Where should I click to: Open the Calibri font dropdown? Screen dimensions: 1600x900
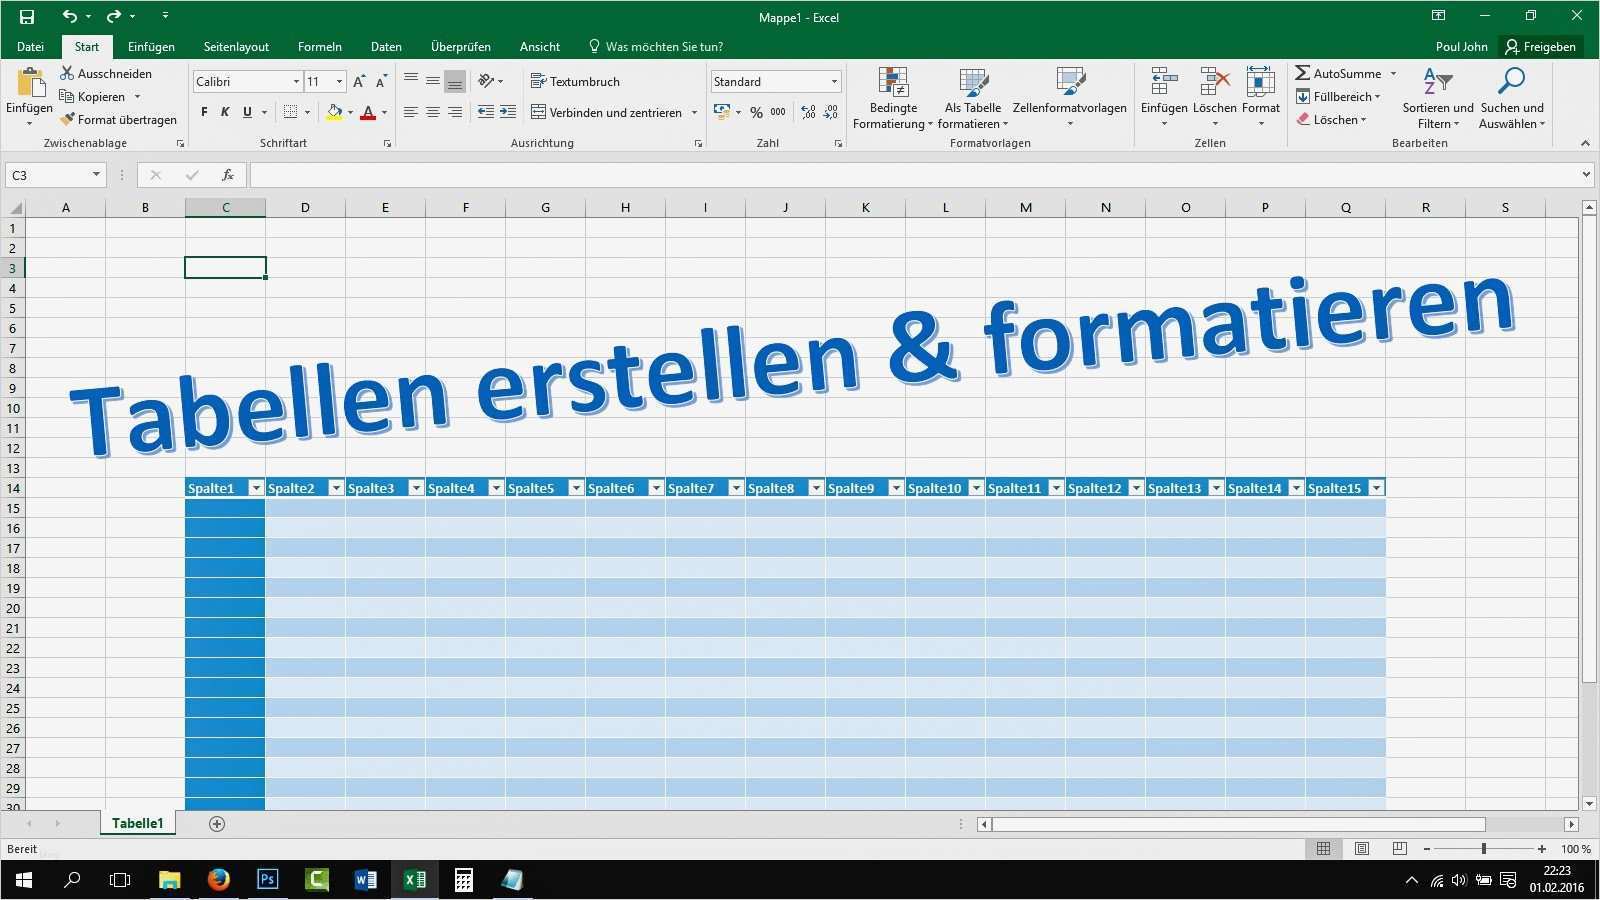click(294, 81)
